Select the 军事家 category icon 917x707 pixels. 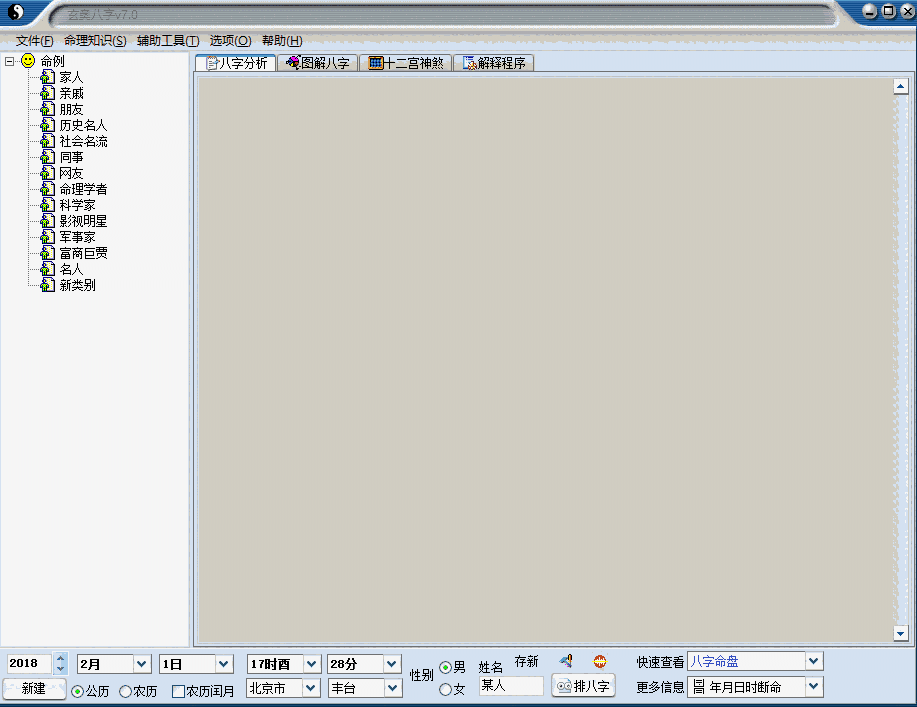pyautogui.click(x=47, y=236)
